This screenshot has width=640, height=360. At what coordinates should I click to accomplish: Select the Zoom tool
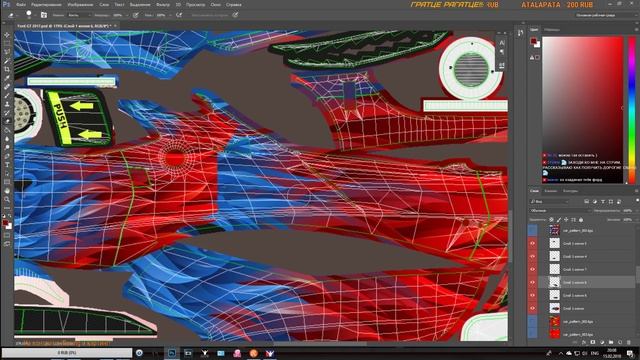[7, 199]
